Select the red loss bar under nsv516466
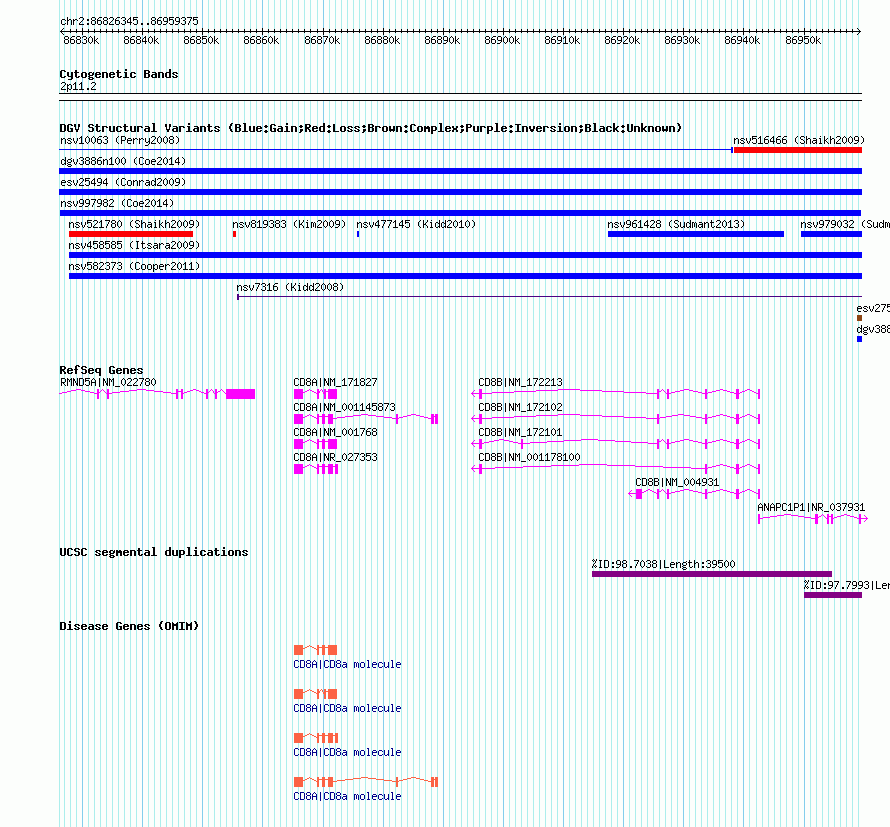 (797, 150)
